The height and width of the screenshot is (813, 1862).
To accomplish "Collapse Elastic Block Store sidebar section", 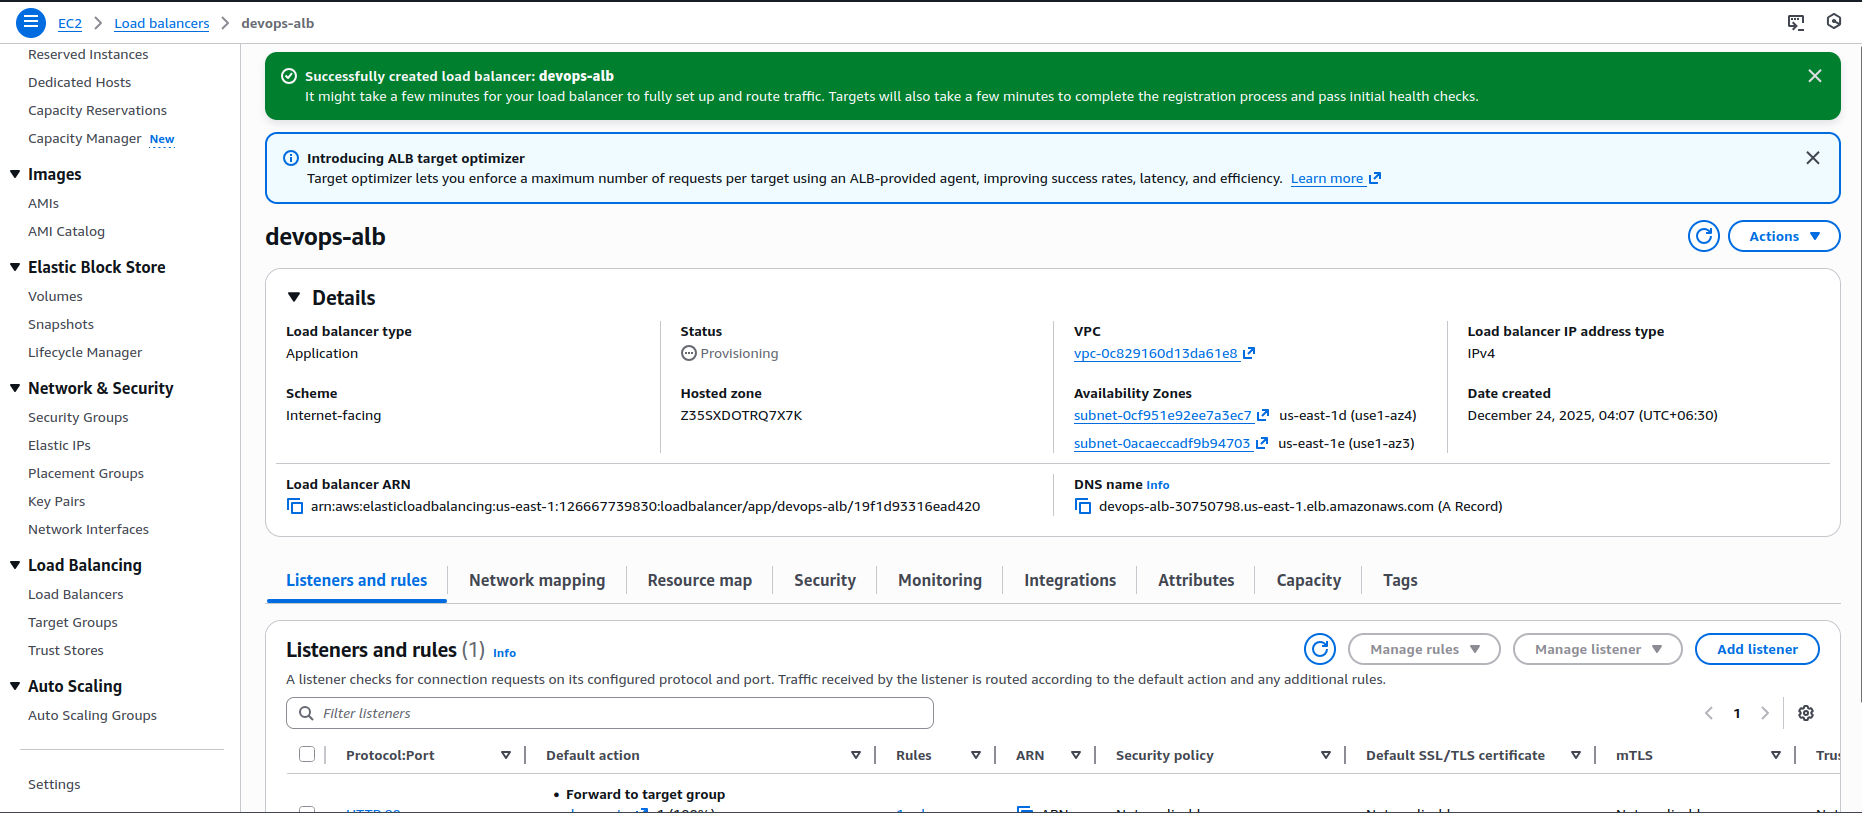I will pos(15,267).
